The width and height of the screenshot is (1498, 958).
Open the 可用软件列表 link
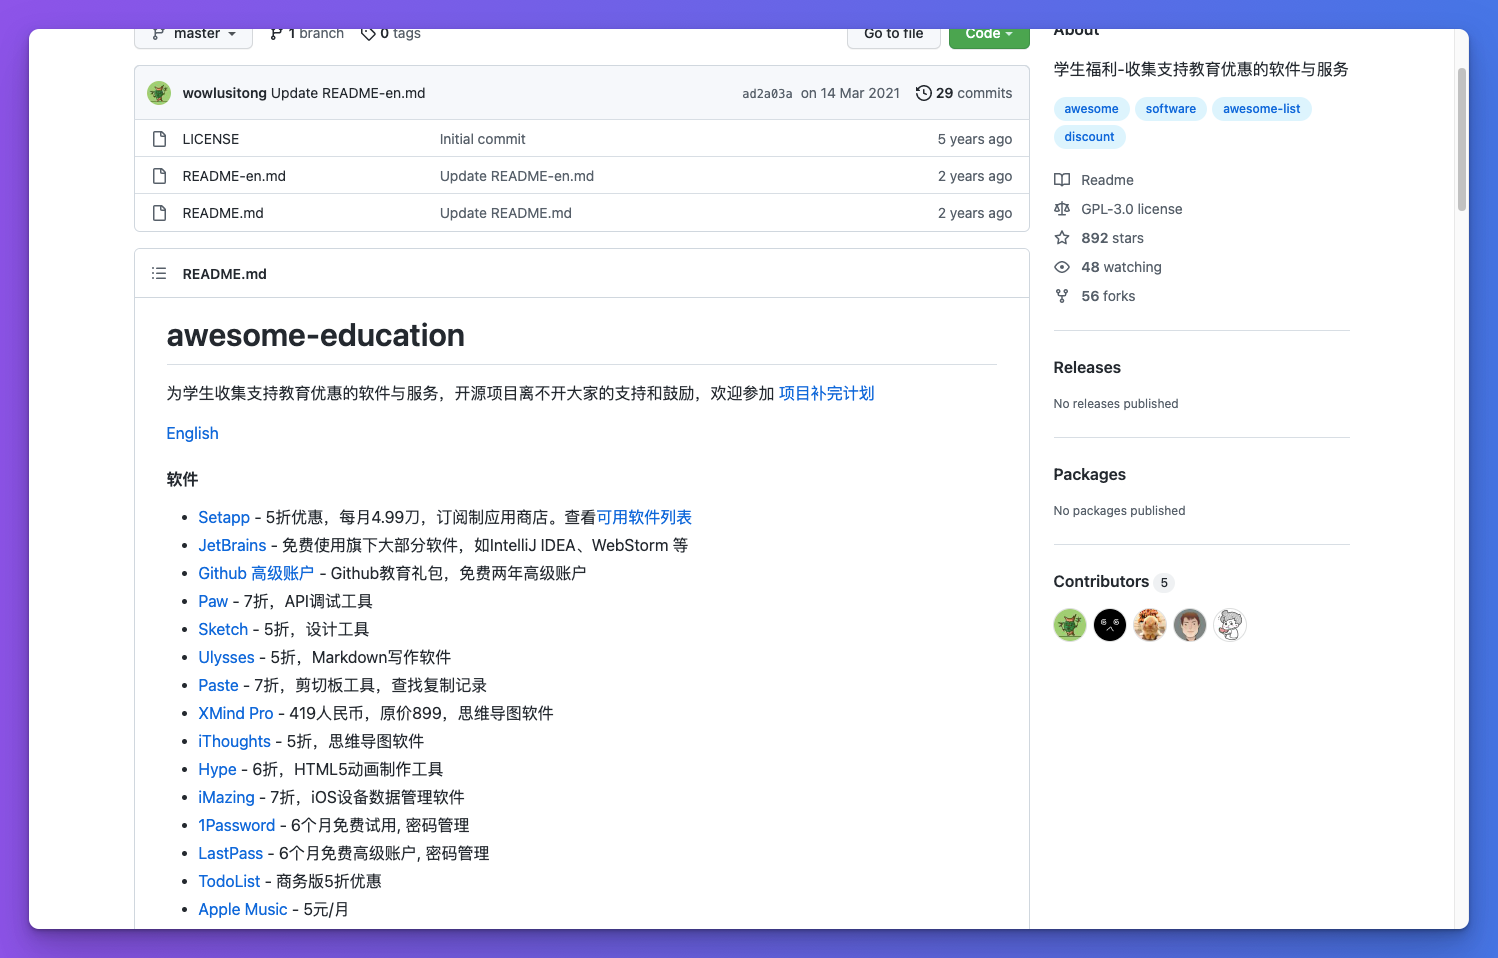[x=644, y=518]
